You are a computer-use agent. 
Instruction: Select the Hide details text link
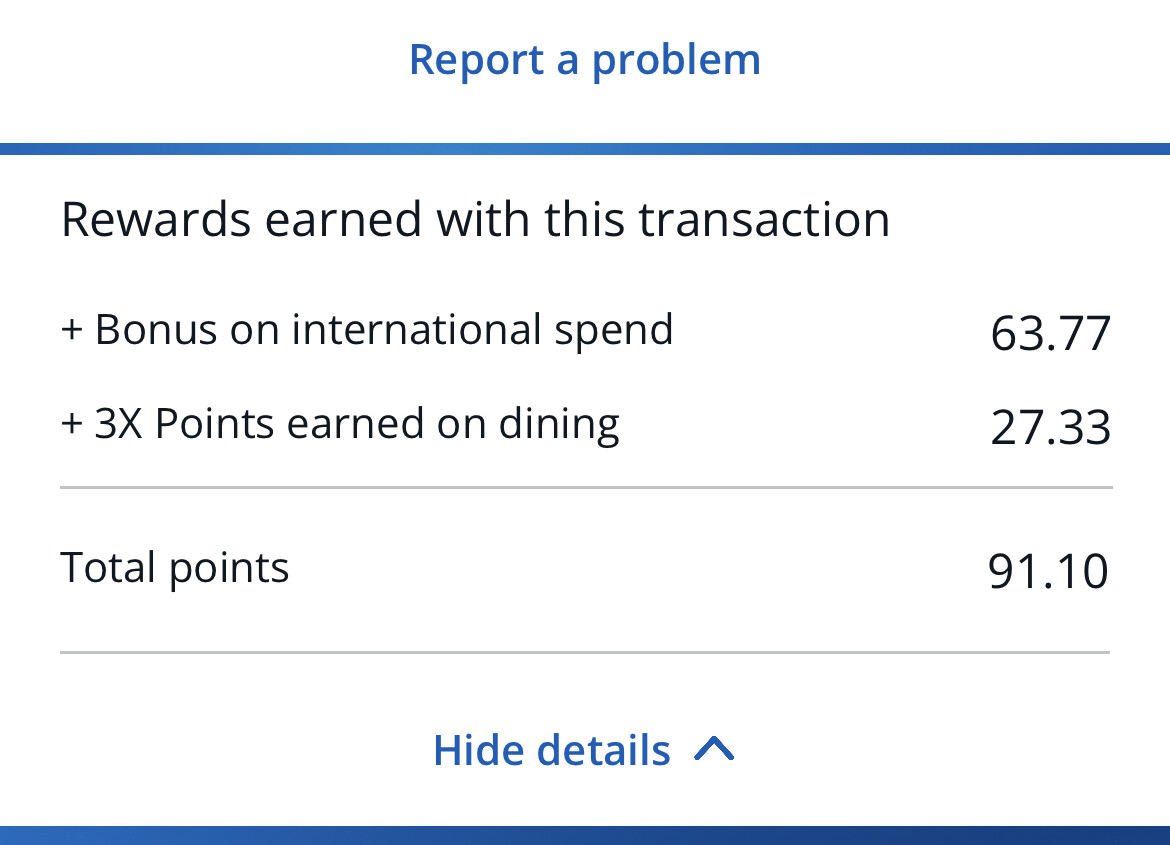pyautogui.click(x=551, y=749)
